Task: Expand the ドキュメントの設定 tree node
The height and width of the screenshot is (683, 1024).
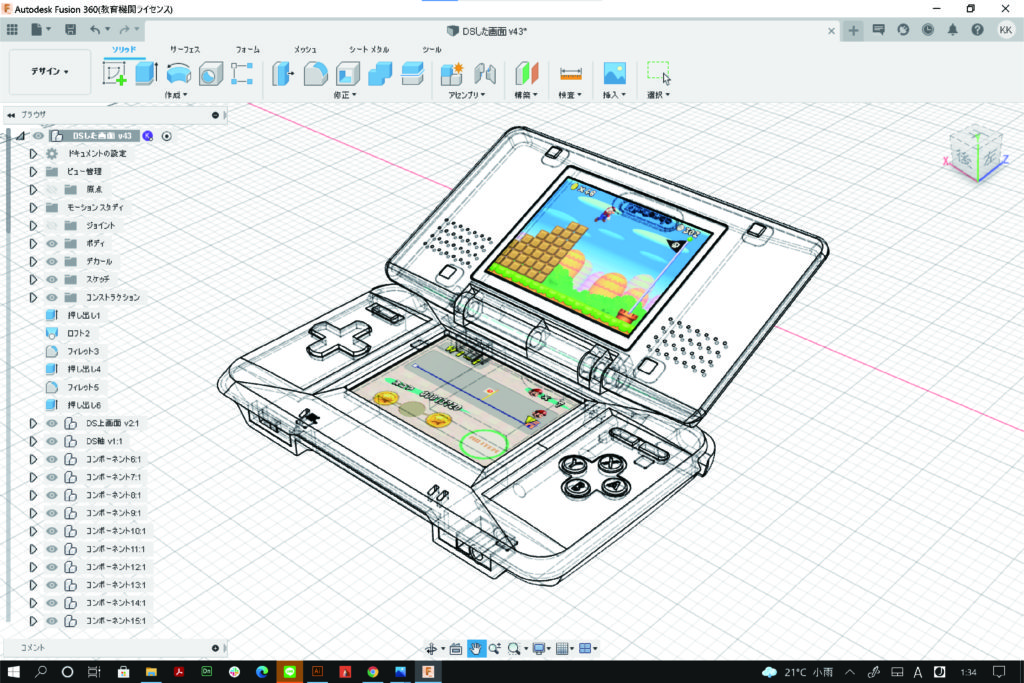Action: (32, 154)
